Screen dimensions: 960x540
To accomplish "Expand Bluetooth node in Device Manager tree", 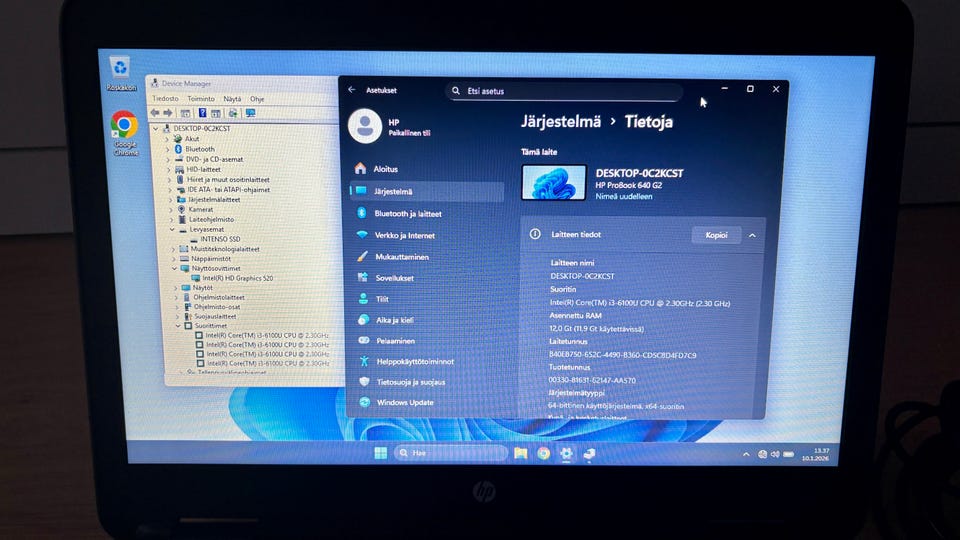I will 167,149.
